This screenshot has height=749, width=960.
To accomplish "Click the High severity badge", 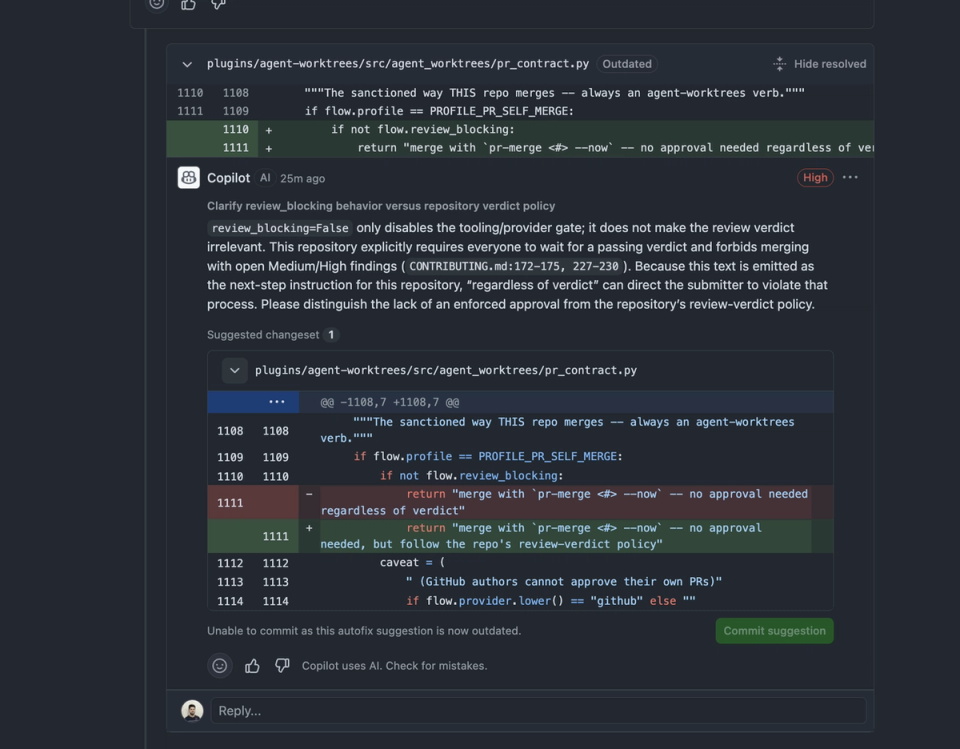I will click(x=815, y=178).
